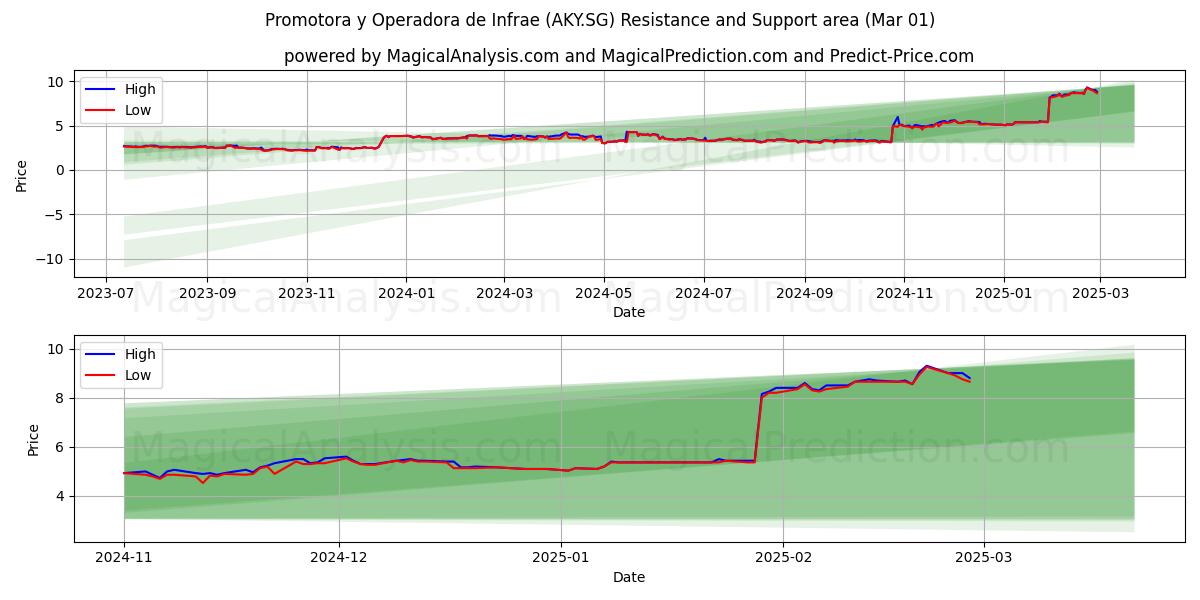Screen dimensions: 1200x600
Task: Click the top chart '2025-01' date label
Action: coord(1004,293)
